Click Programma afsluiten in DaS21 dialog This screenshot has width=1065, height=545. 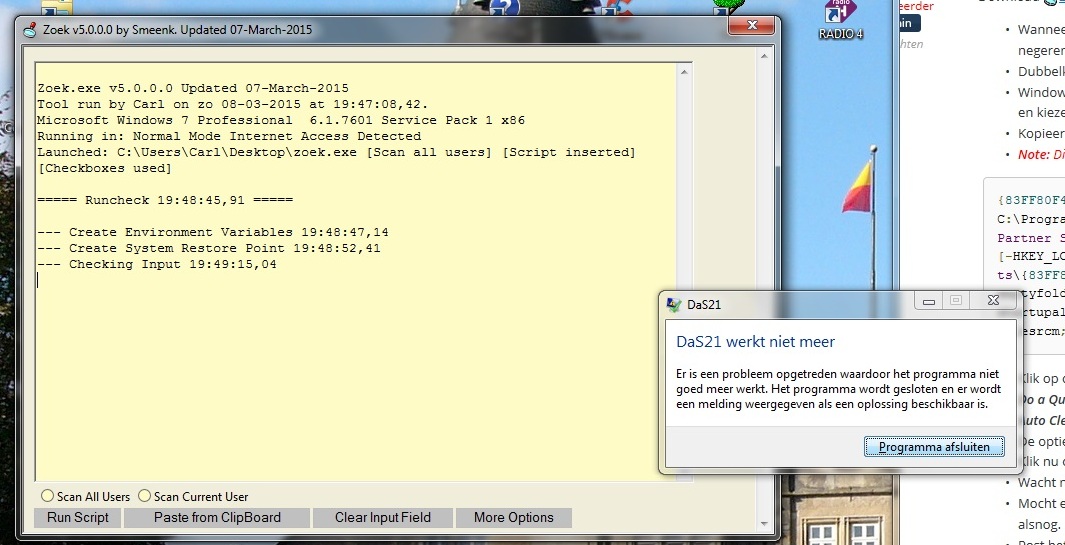(x=934, y=446)
